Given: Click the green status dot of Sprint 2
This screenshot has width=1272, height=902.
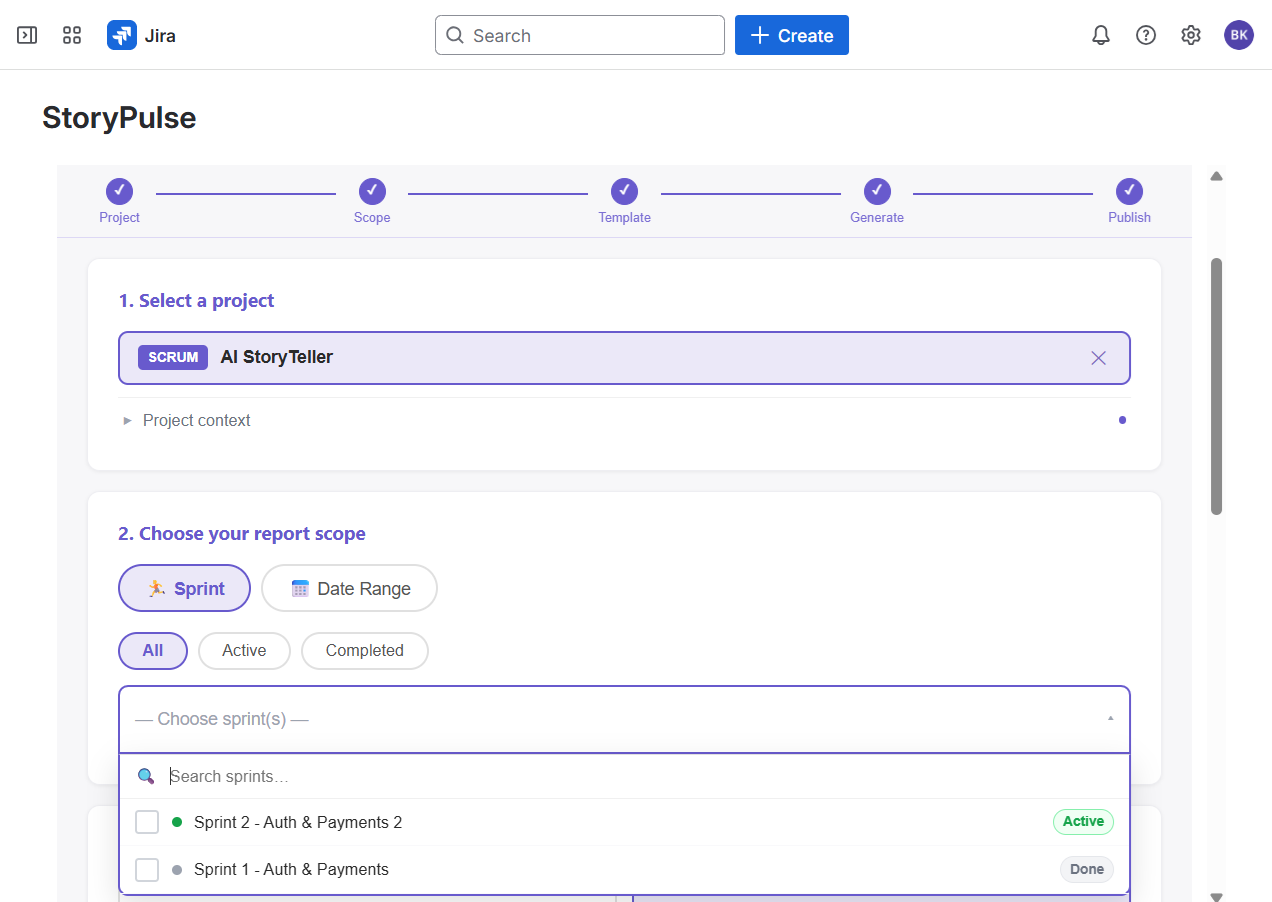Looking at the screenshot, I should [177, 822].
